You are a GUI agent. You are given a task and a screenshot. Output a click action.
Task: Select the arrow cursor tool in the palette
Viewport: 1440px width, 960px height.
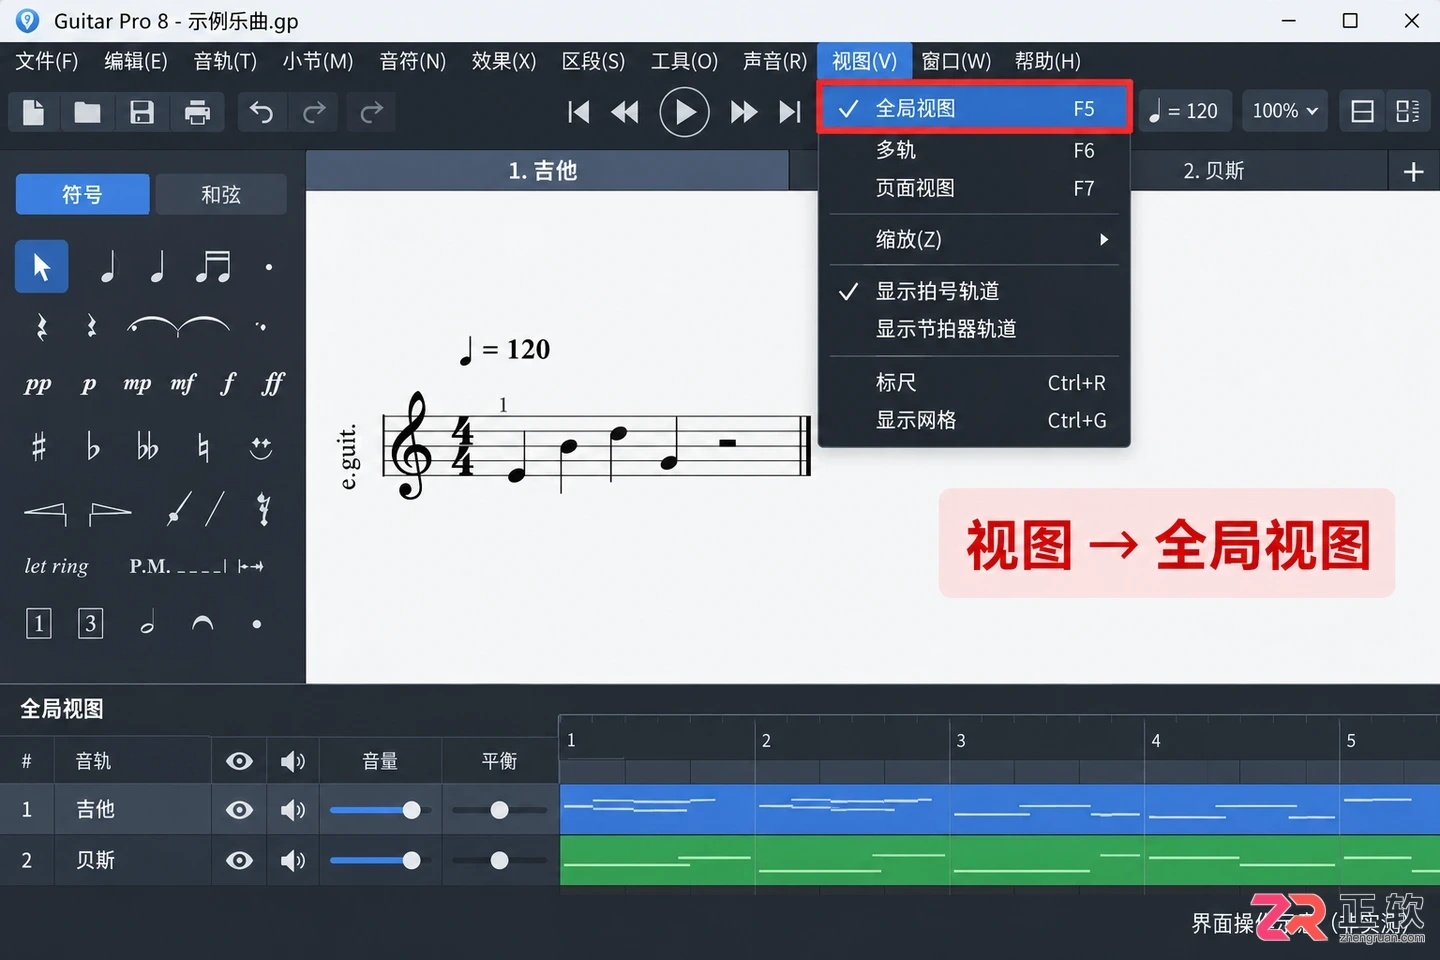click(x=42, y=266)
